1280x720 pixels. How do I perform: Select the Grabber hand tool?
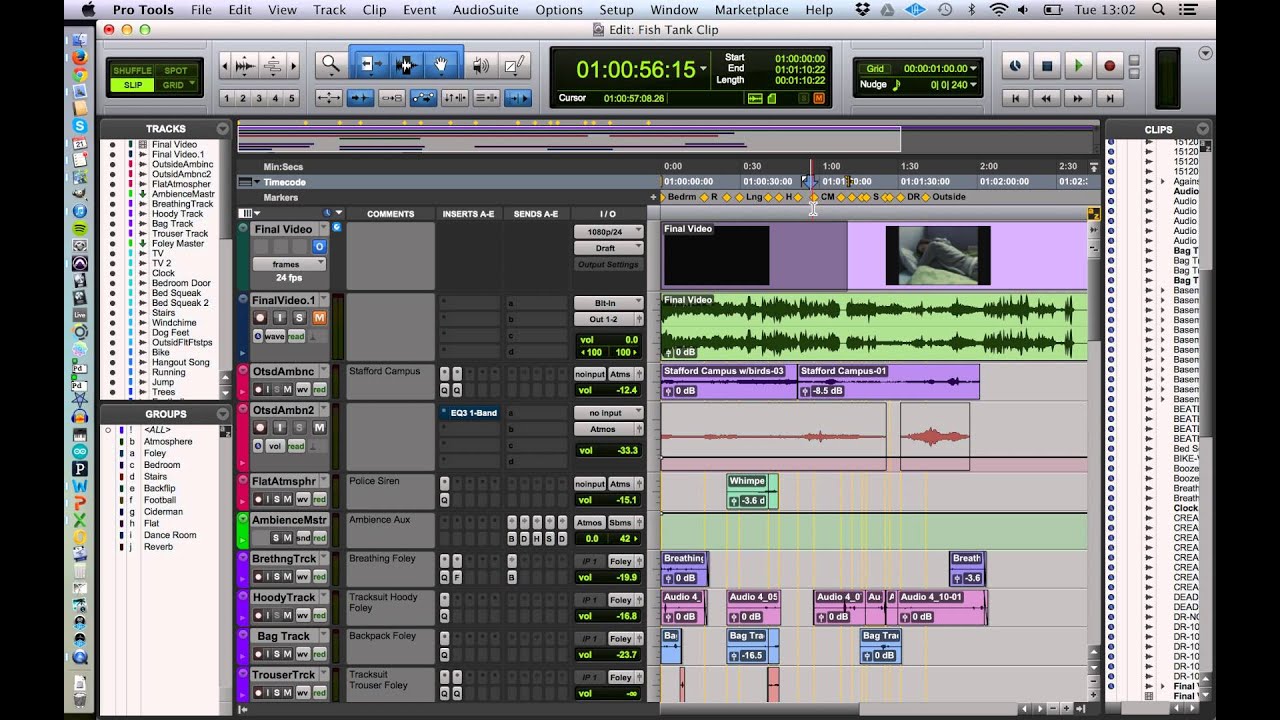pyautogui.click(x=442, y=66)
